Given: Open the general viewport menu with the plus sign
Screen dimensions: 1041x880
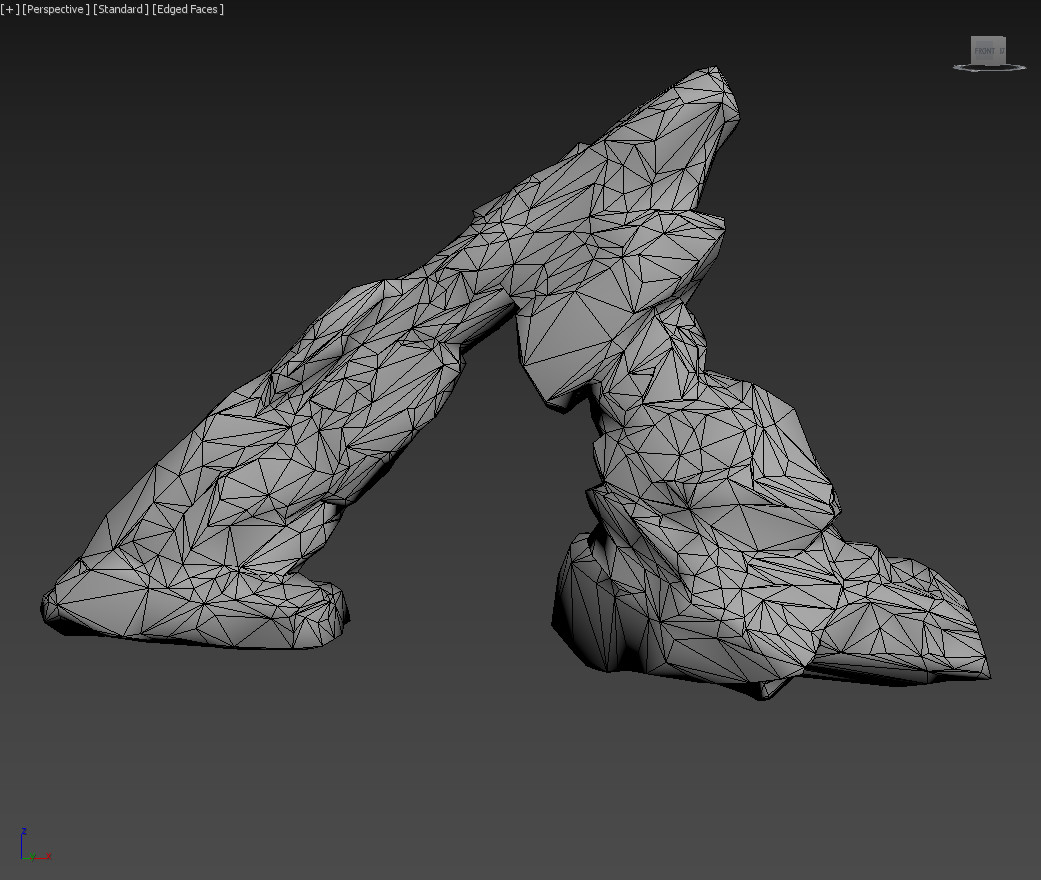Looking at the screenshot, I should click(8, 9).
